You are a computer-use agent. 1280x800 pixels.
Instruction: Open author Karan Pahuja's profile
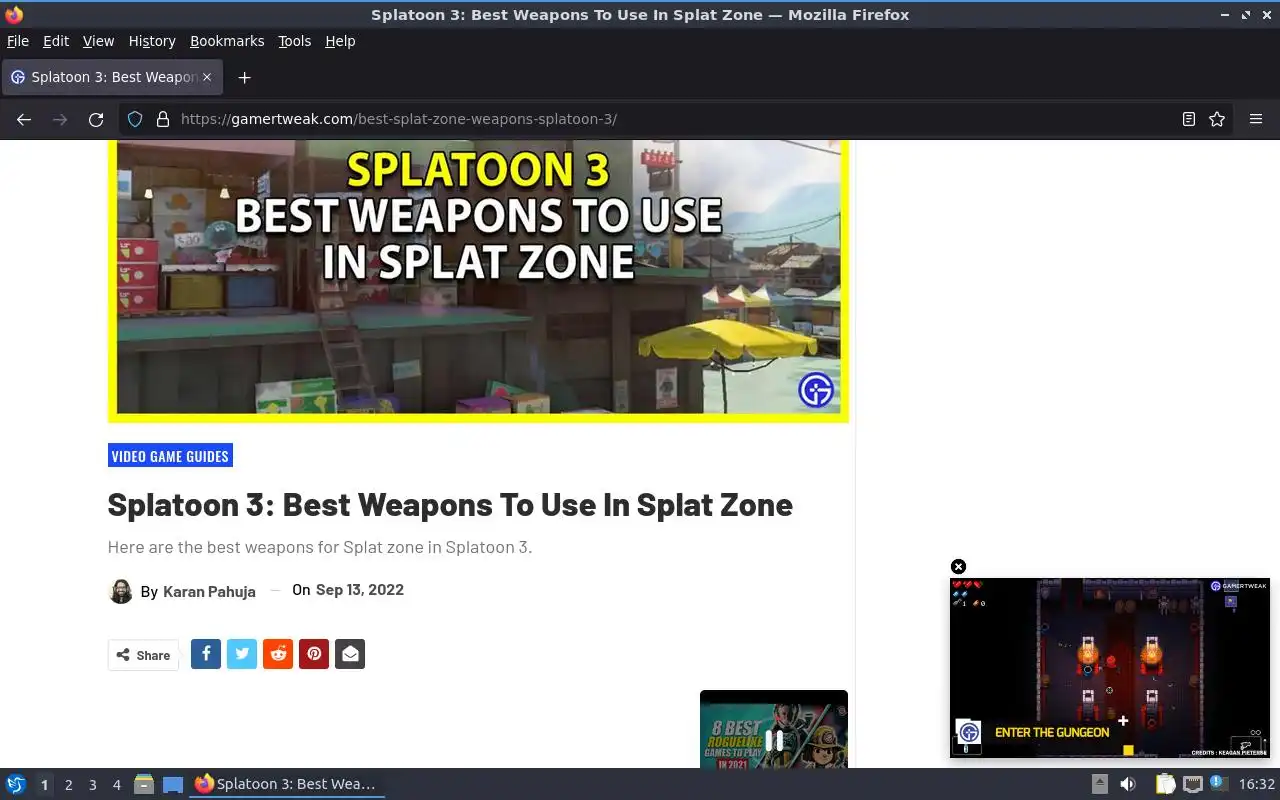[x=209, y=591]
